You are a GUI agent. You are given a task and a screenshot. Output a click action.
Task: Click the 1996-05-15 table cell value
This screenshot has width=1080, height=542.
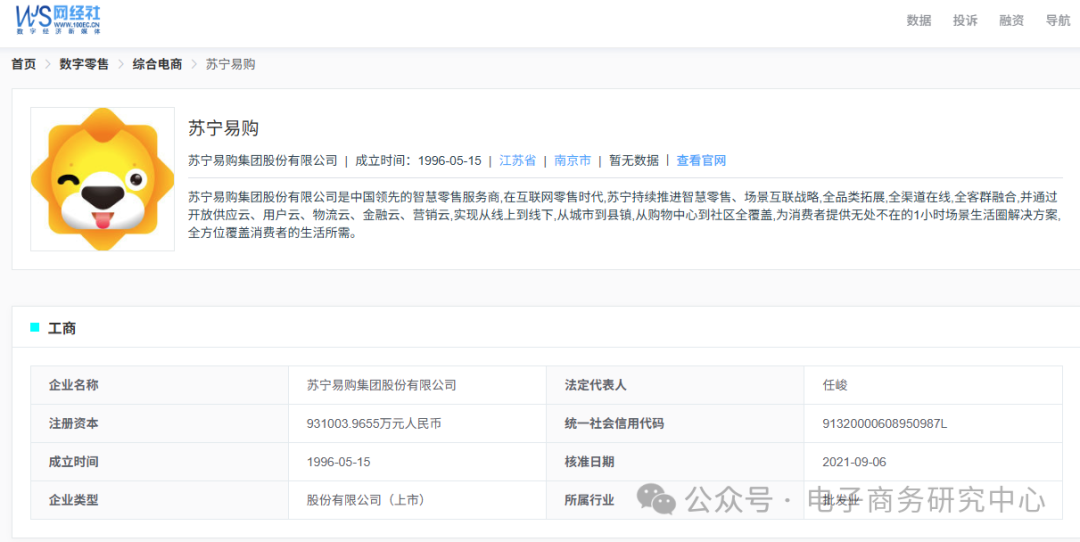click(x=338, y=462)
